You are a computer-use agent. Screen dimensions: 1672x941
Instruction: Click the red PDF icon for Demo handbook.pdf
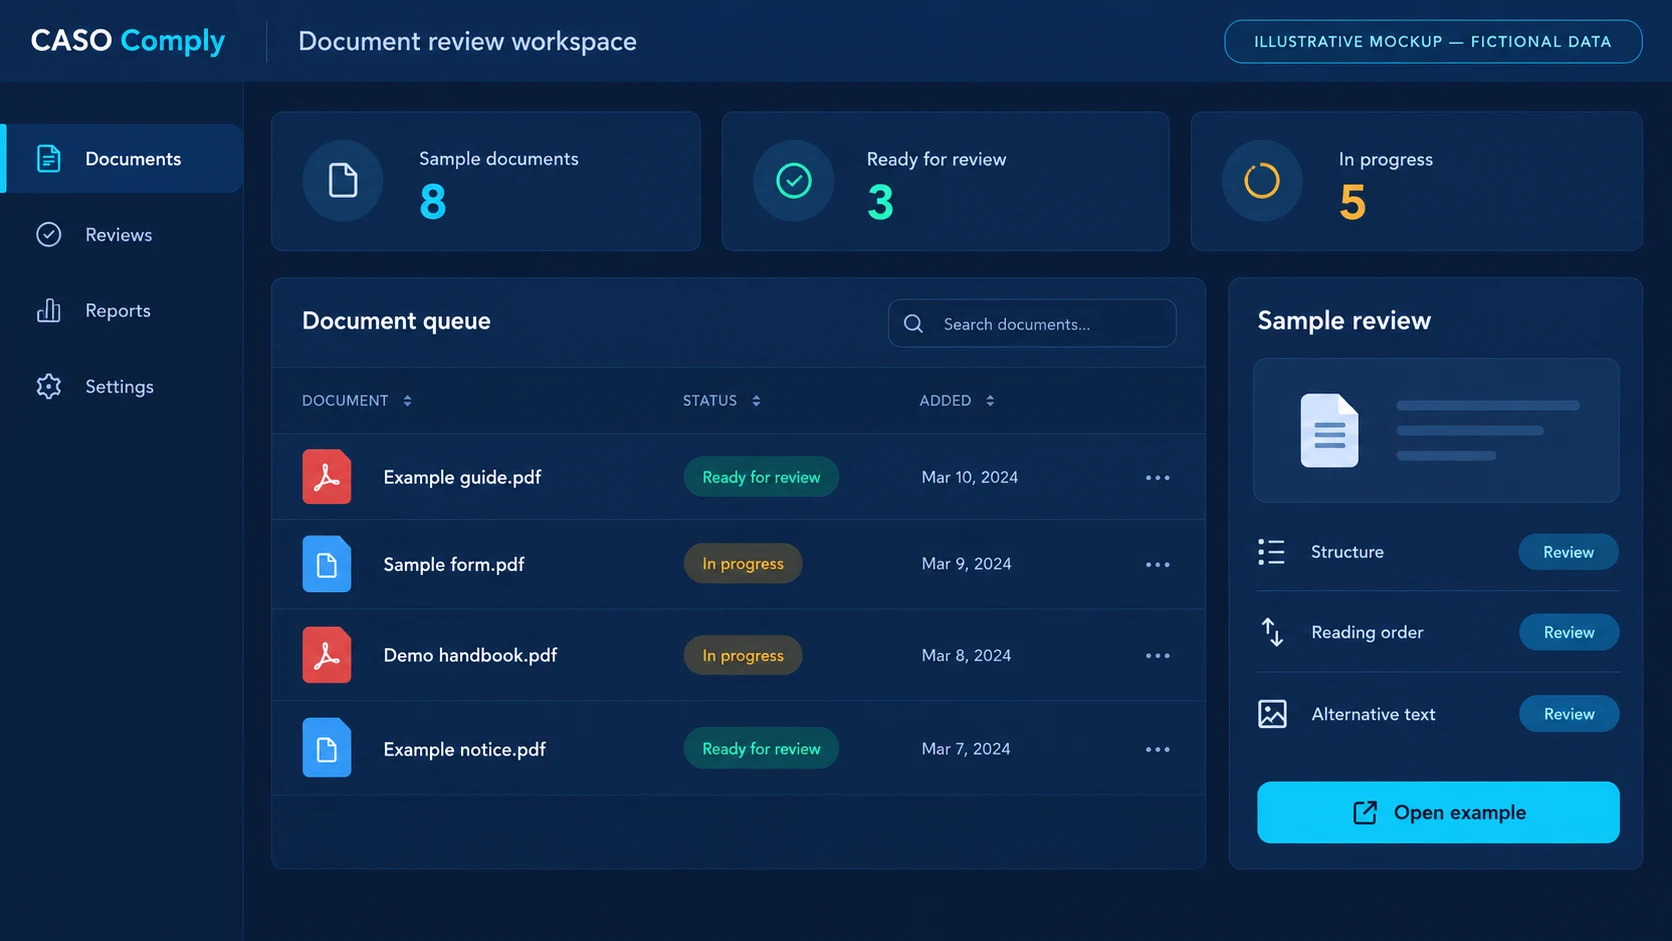(x=327, y=655)
